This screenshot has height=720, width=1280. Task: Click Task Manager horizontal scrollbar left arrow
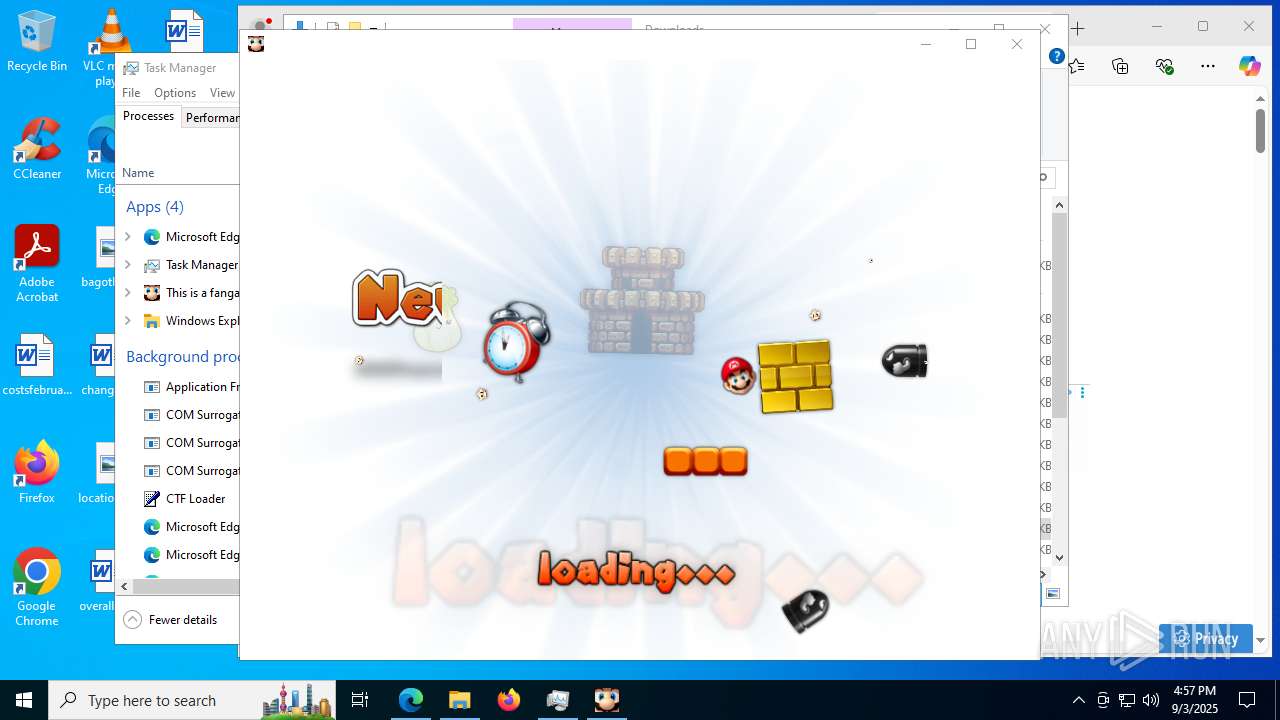[x=124, y=587]
